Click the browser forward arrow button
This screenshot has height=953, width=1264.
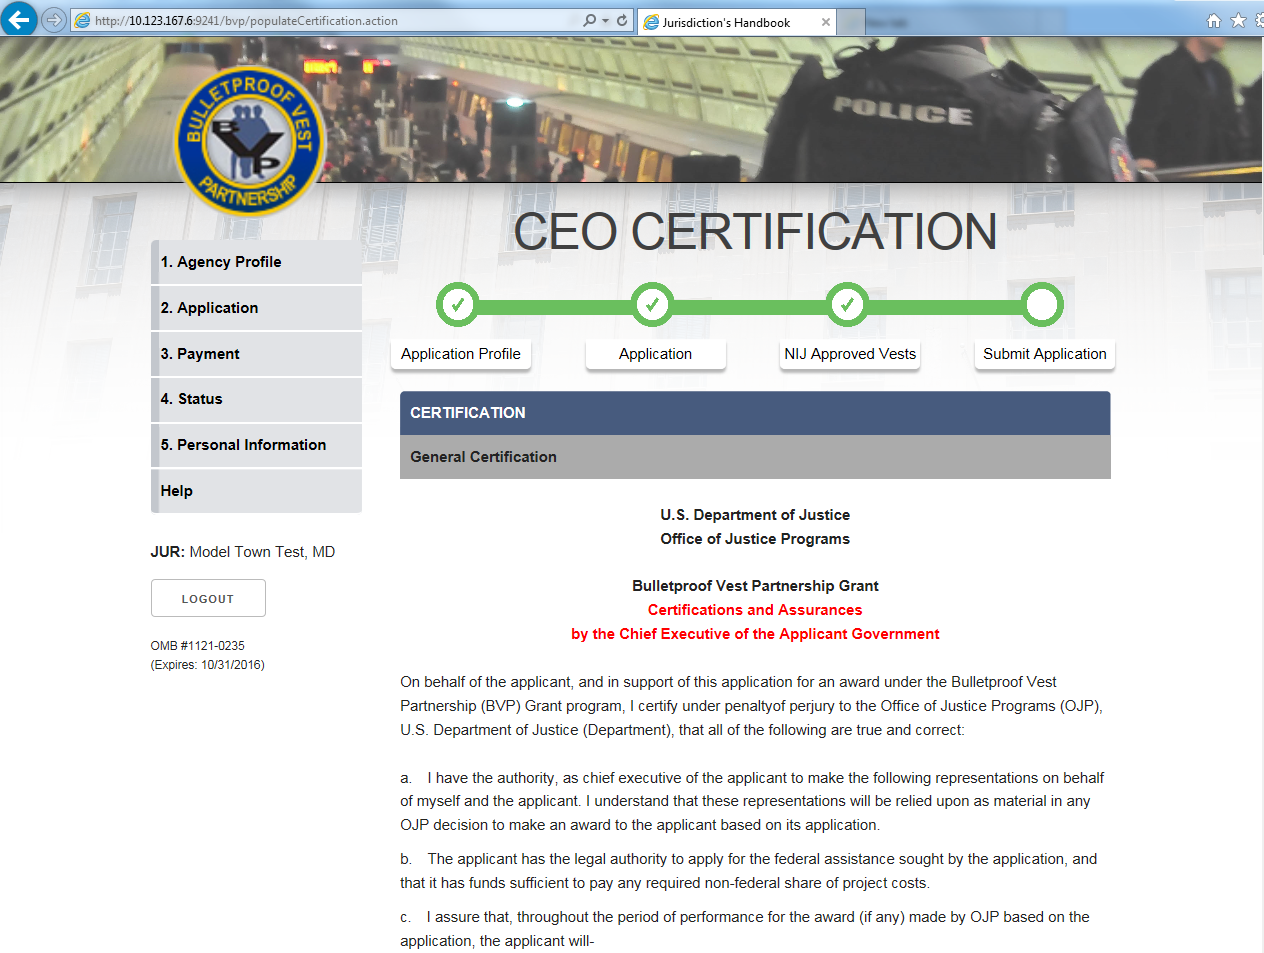click(54, 20)
